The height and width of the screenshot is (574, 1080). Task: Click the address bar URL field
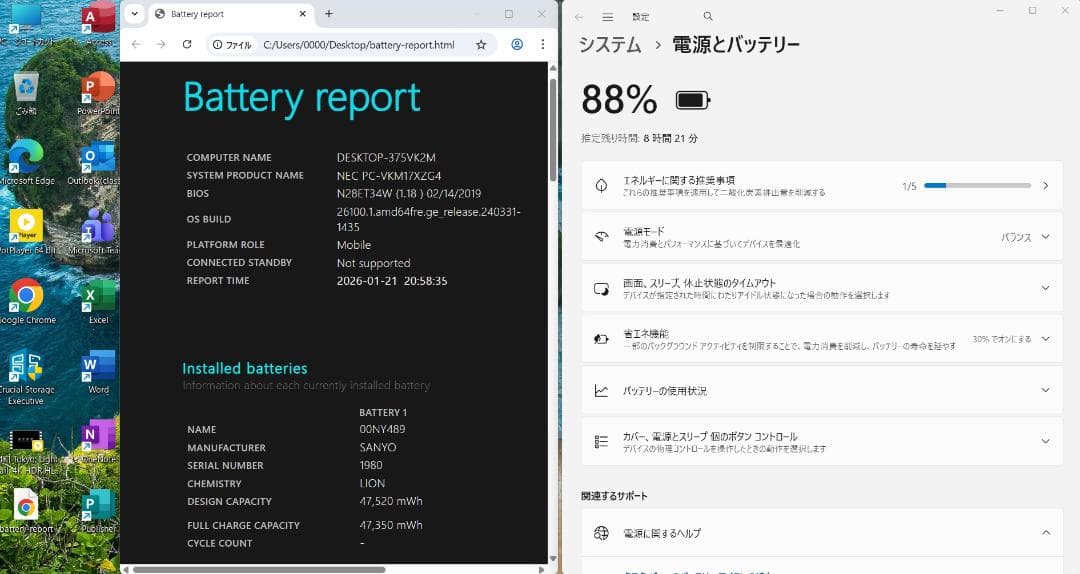click(358, 45)
